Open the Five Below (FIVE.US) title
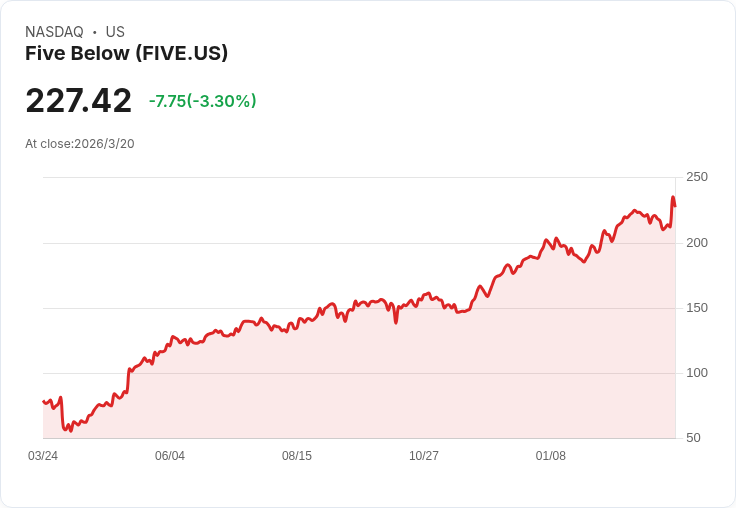This screenshot has height=508, width=736. pyautogui.click(x=126, y=53)
